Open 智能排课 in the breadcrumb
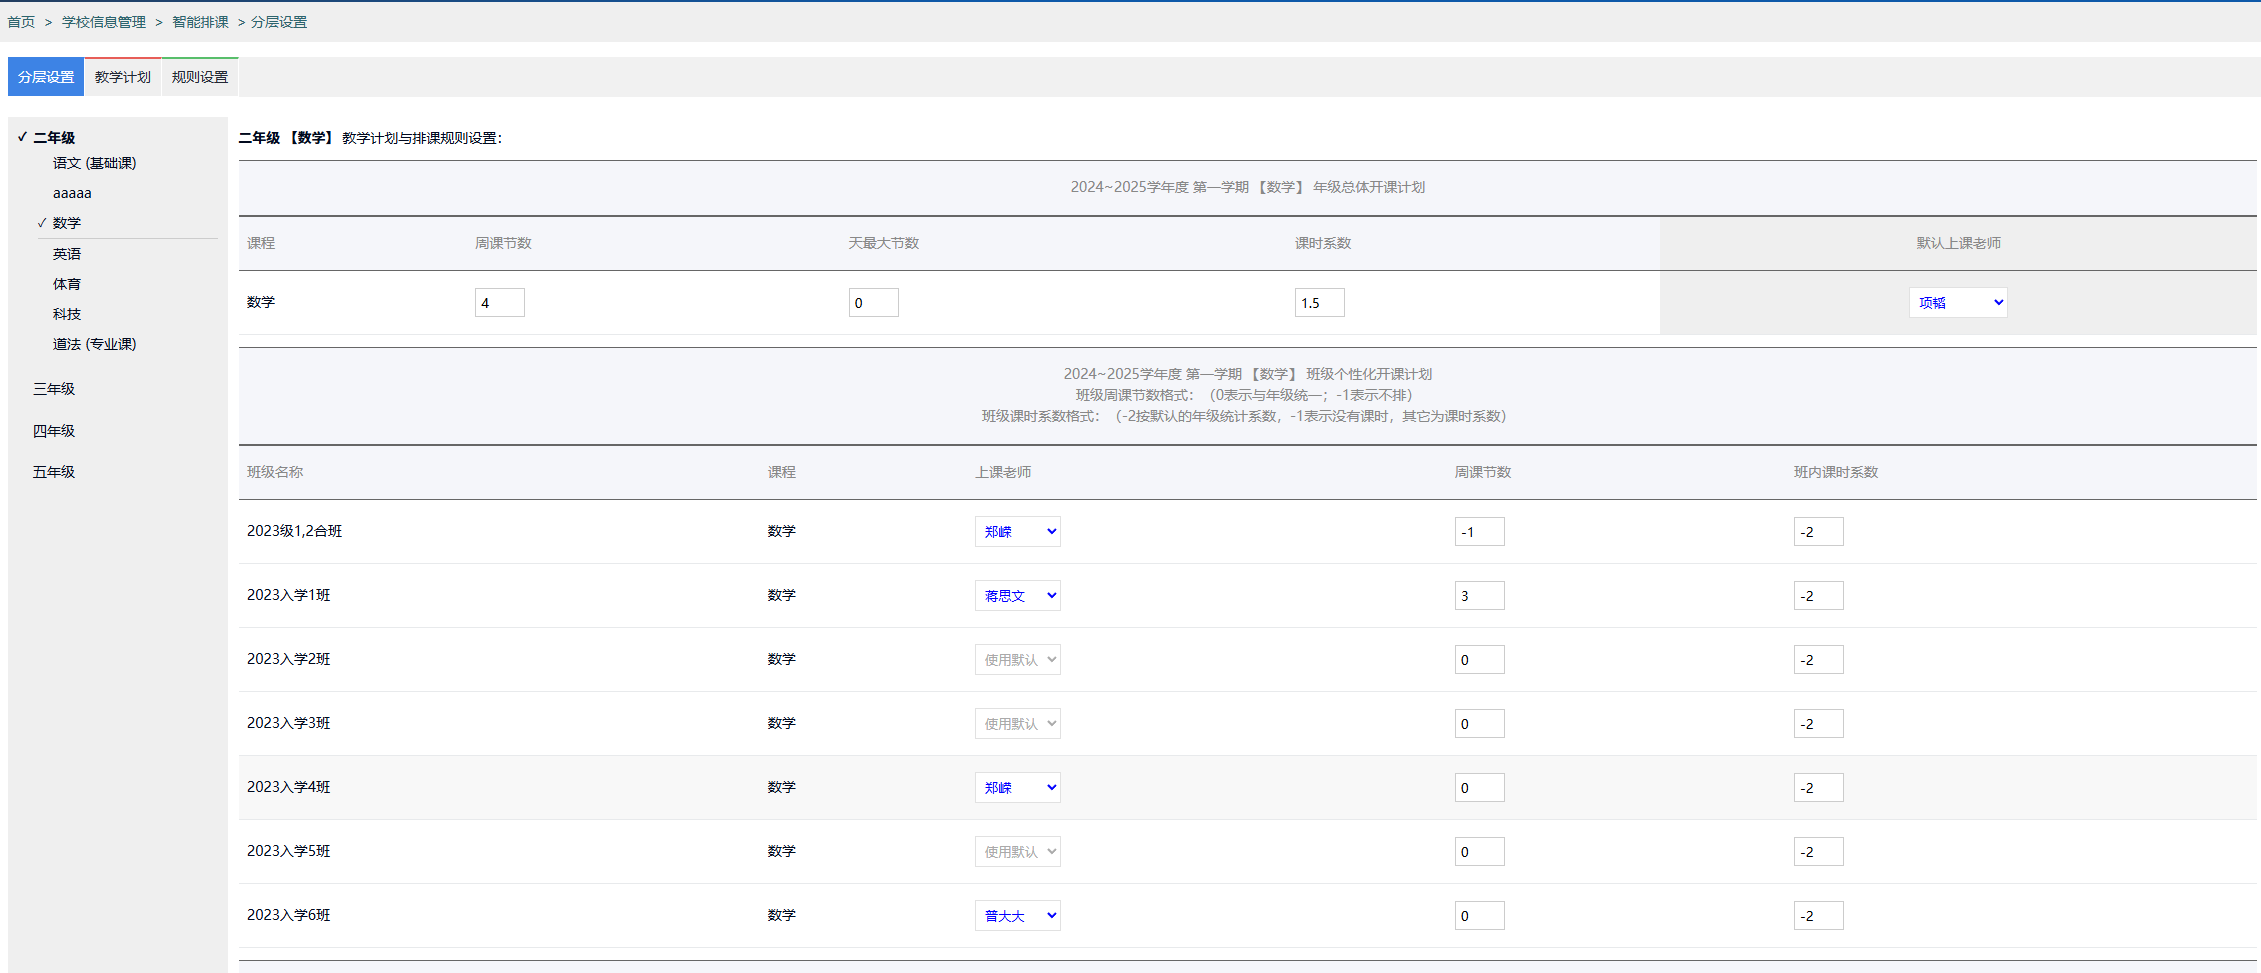 200,22
